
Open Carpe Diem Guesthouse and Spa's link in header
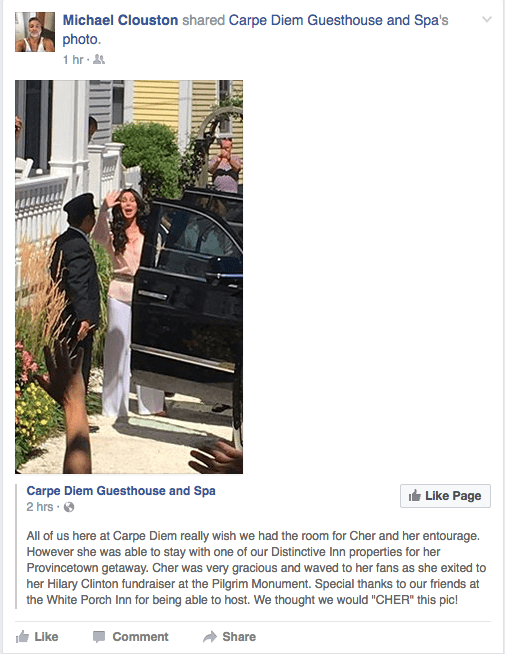(339, 20)
